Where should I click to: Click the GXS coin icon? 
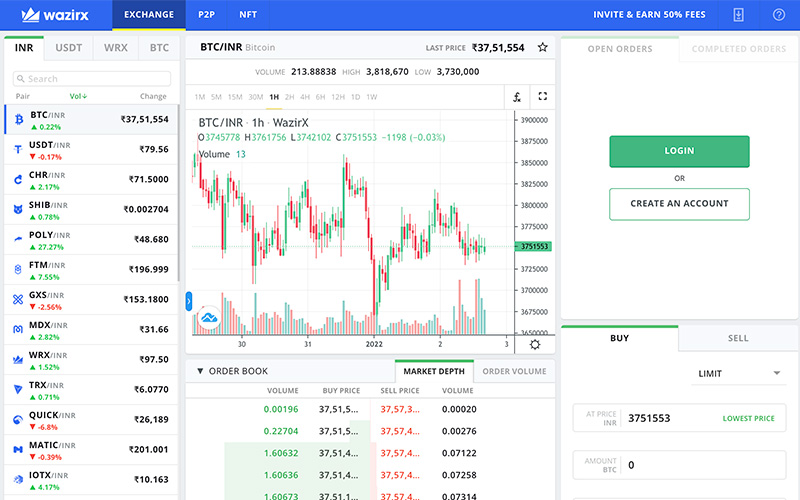pos(18,299)
